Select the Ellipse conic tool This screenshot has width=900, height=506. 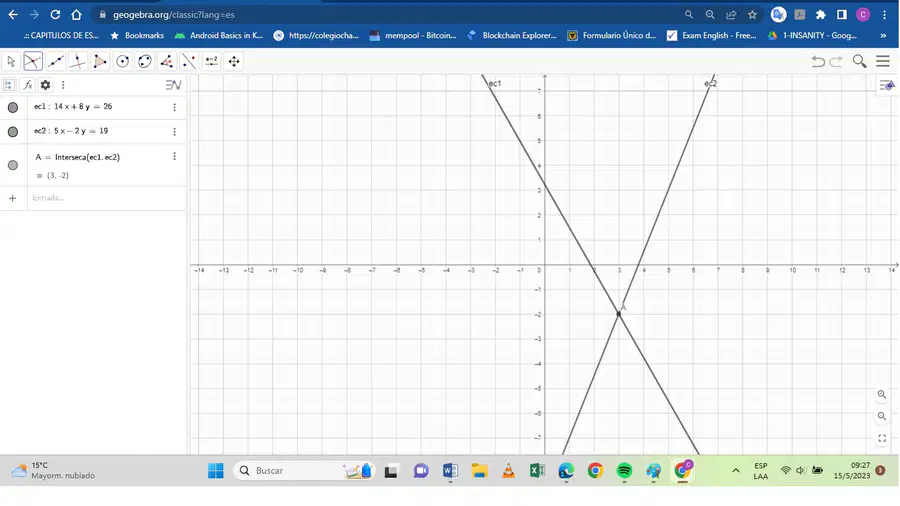click(x=145, y=61)
